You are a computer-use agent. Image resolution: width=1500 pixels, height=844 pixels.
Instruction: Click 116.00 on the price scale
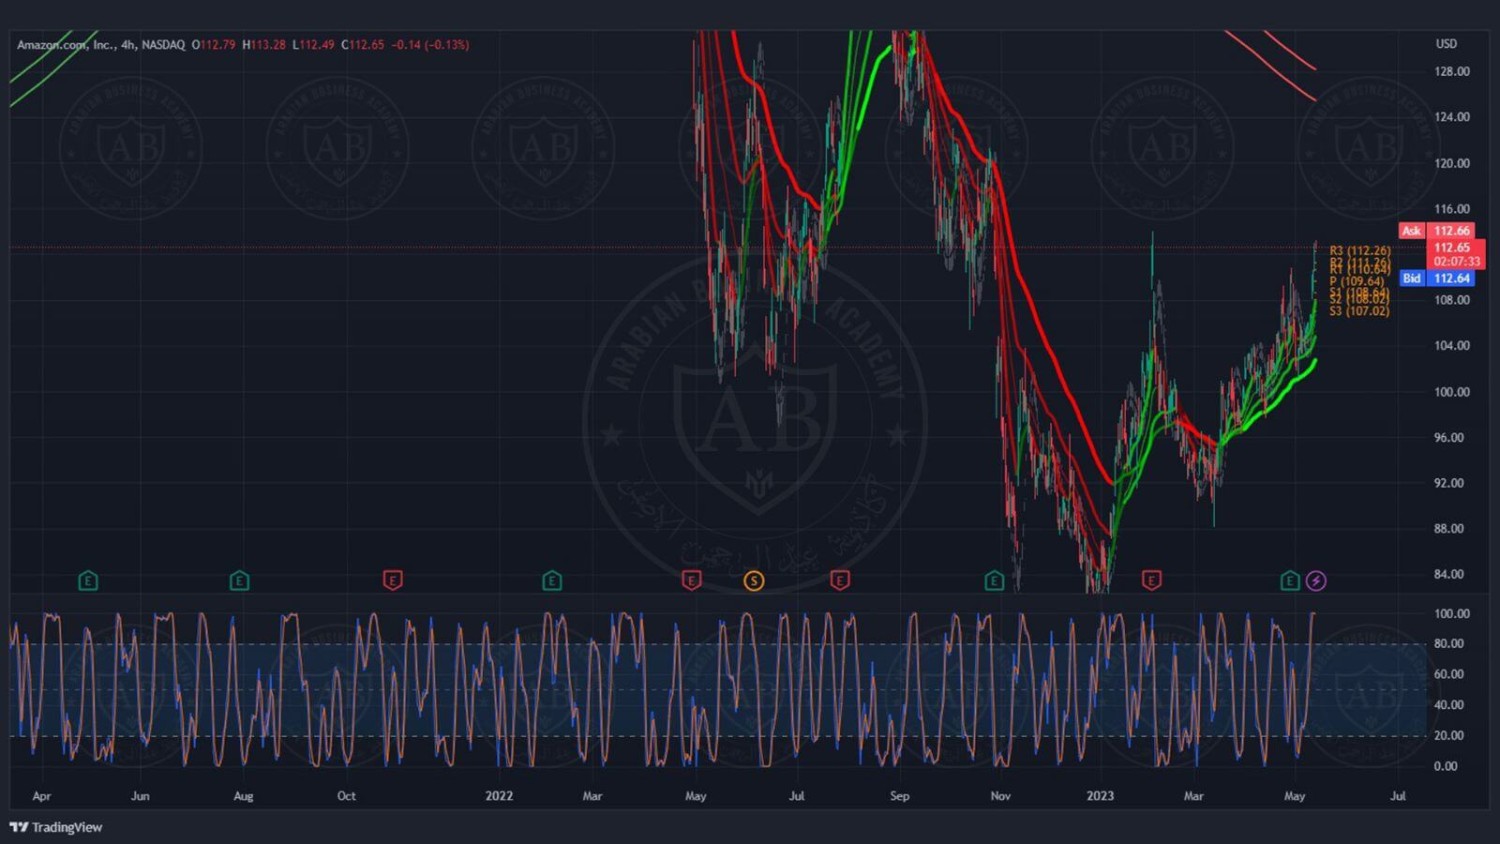point(1451,209)
